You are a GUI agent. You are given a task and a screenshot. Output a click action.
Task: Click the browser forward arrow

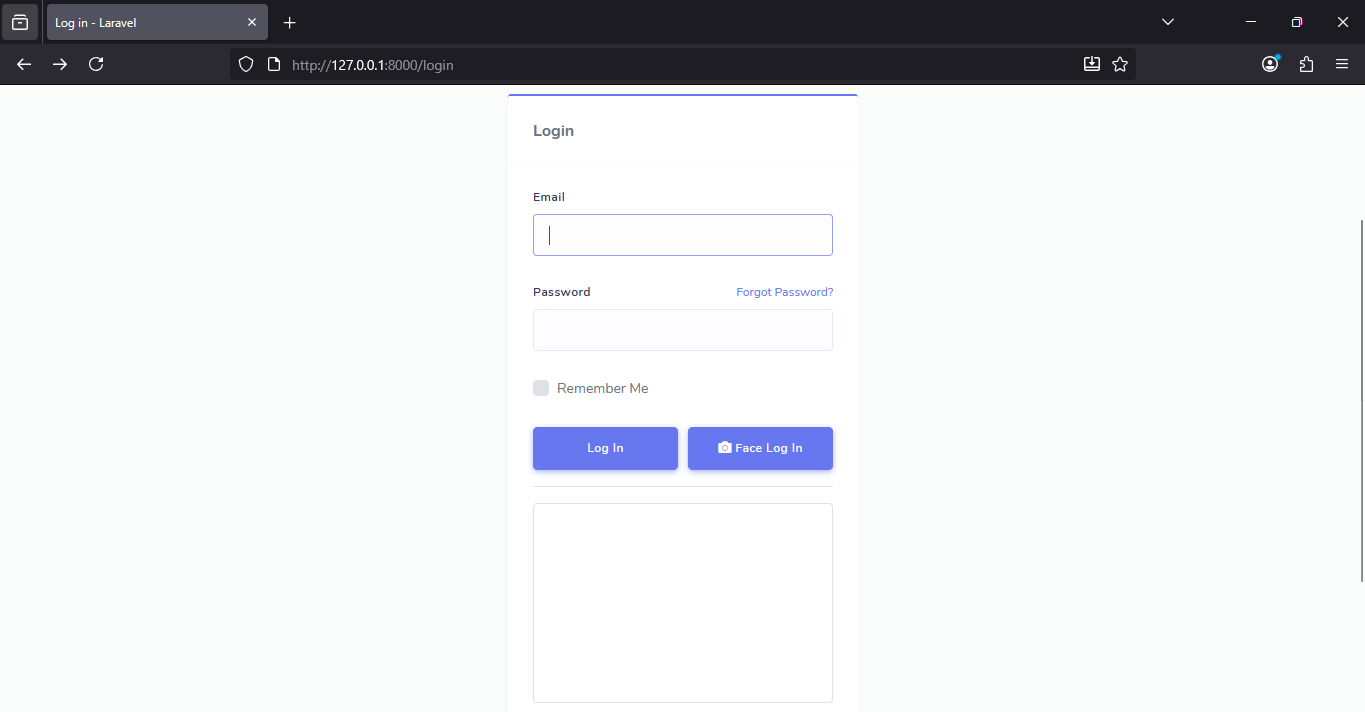pyautogui.click(x=60, y=64)
